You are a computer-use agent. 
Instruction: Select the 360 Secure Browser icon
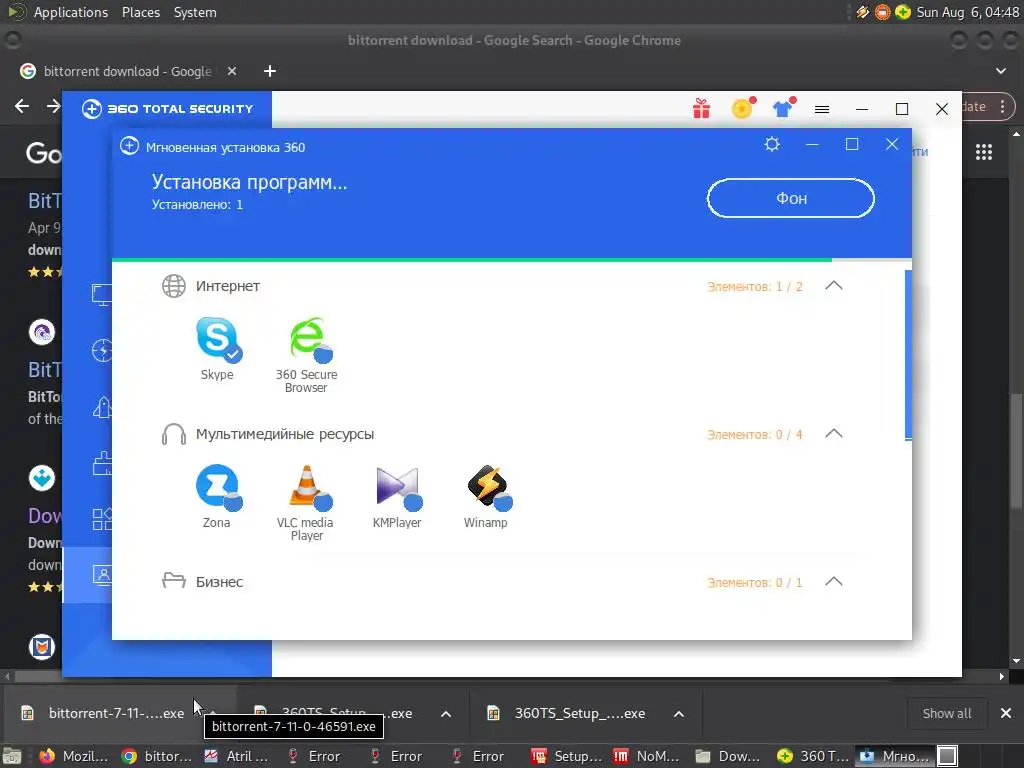coord(309,339)
